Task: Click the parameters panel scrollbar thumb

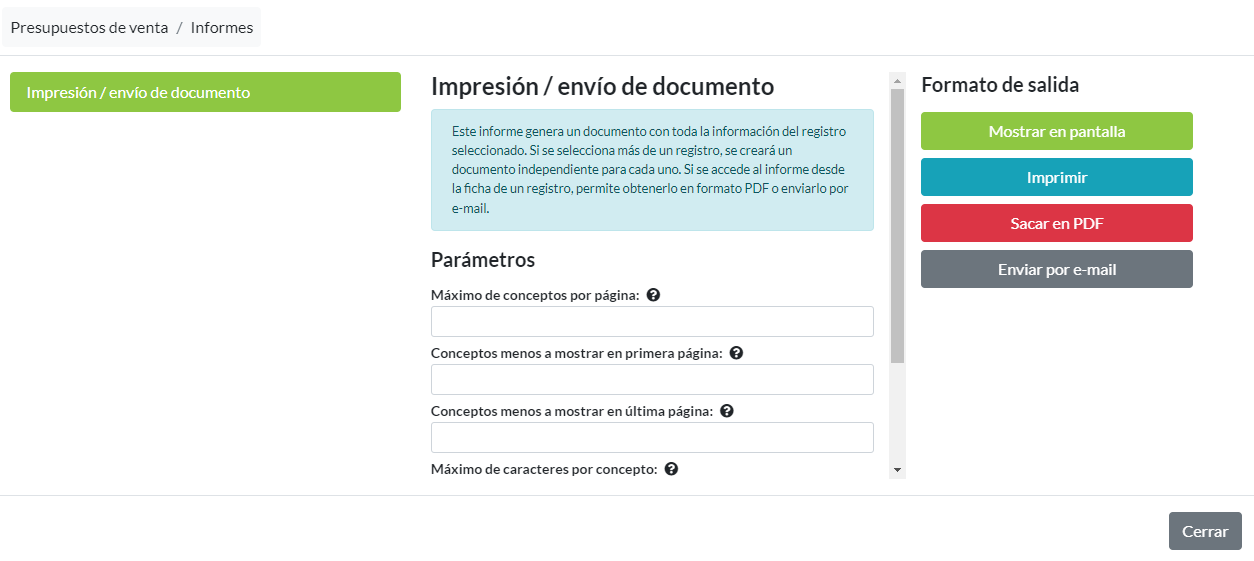Action: [x=897, y=225]
